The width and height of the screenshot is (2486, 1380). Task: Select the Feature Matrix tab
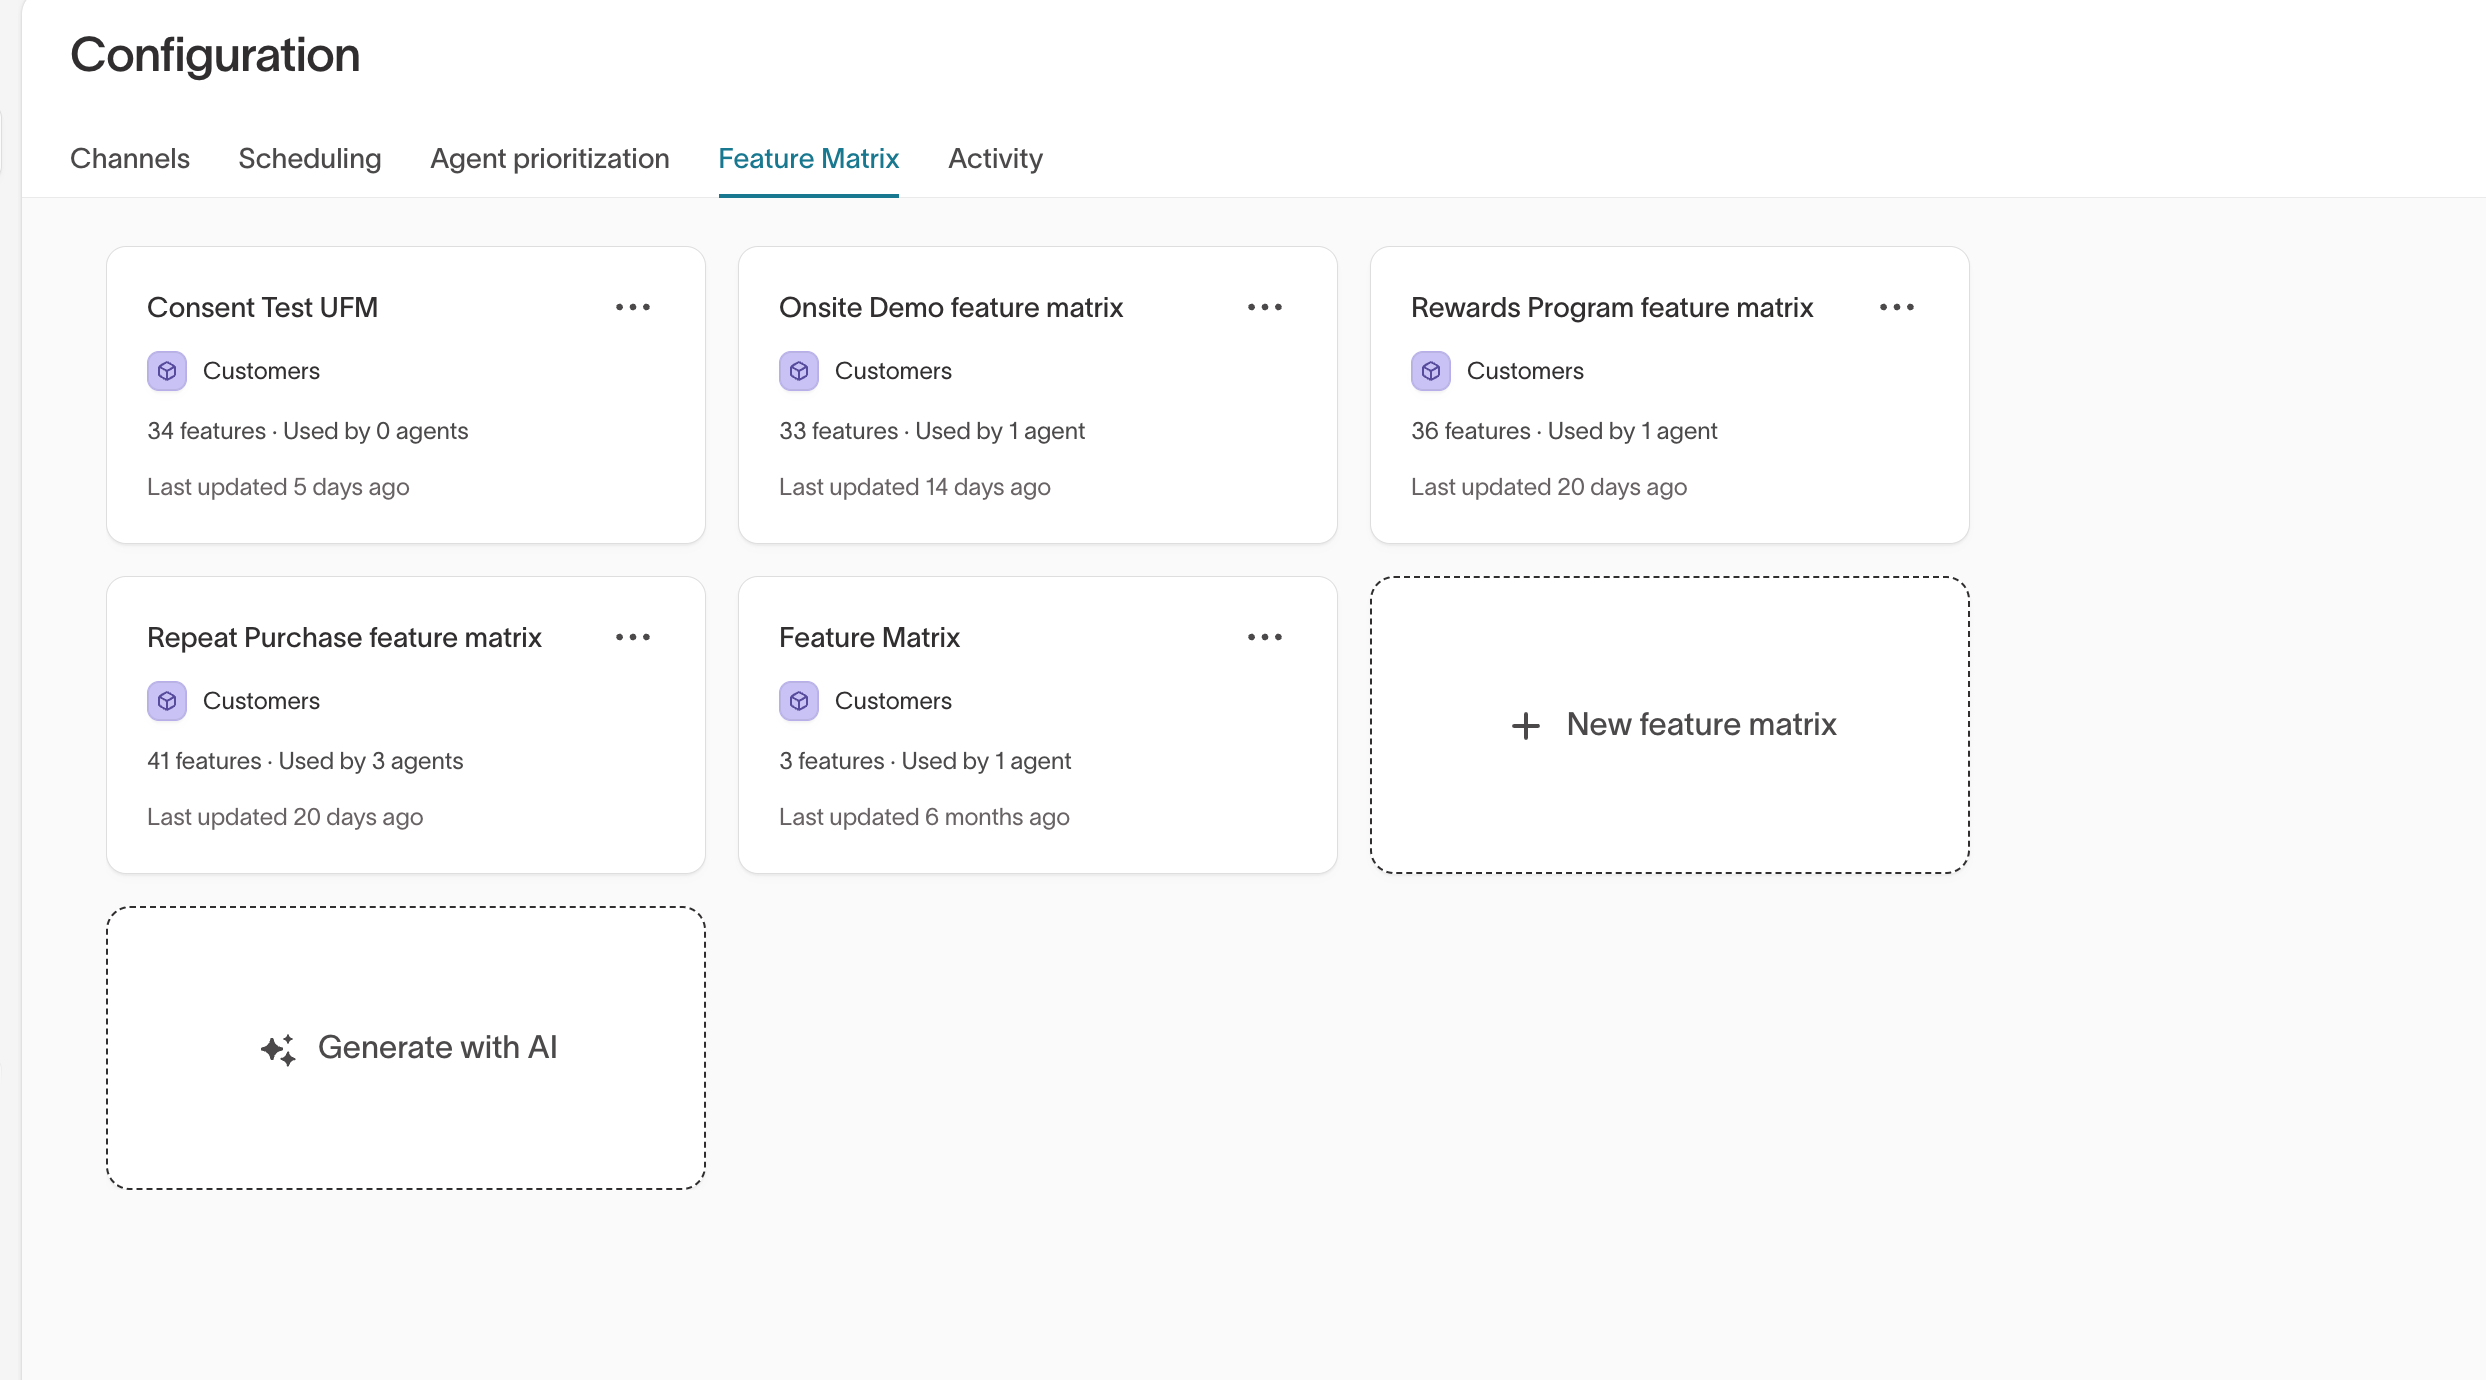tap(809, 158)
